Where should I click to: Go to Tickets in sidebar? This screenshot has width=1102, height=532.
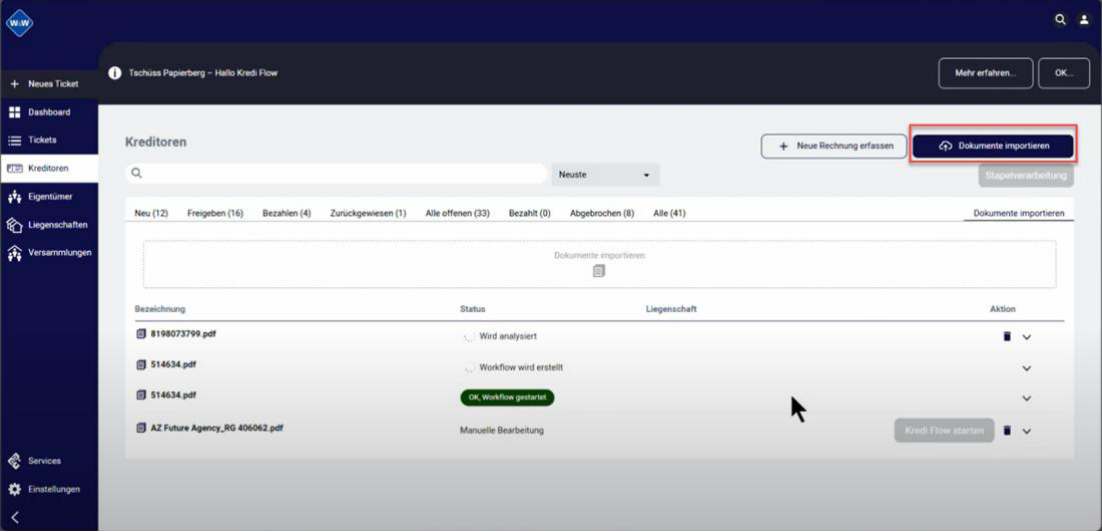coord(49,140)
